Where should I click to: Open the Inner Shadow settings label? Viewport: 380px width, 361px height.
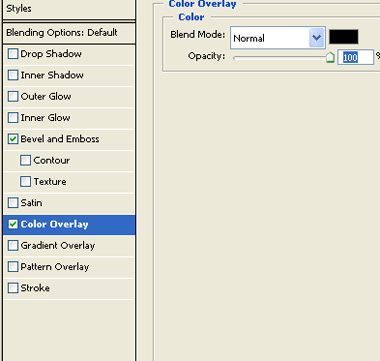tap(52, 75)
